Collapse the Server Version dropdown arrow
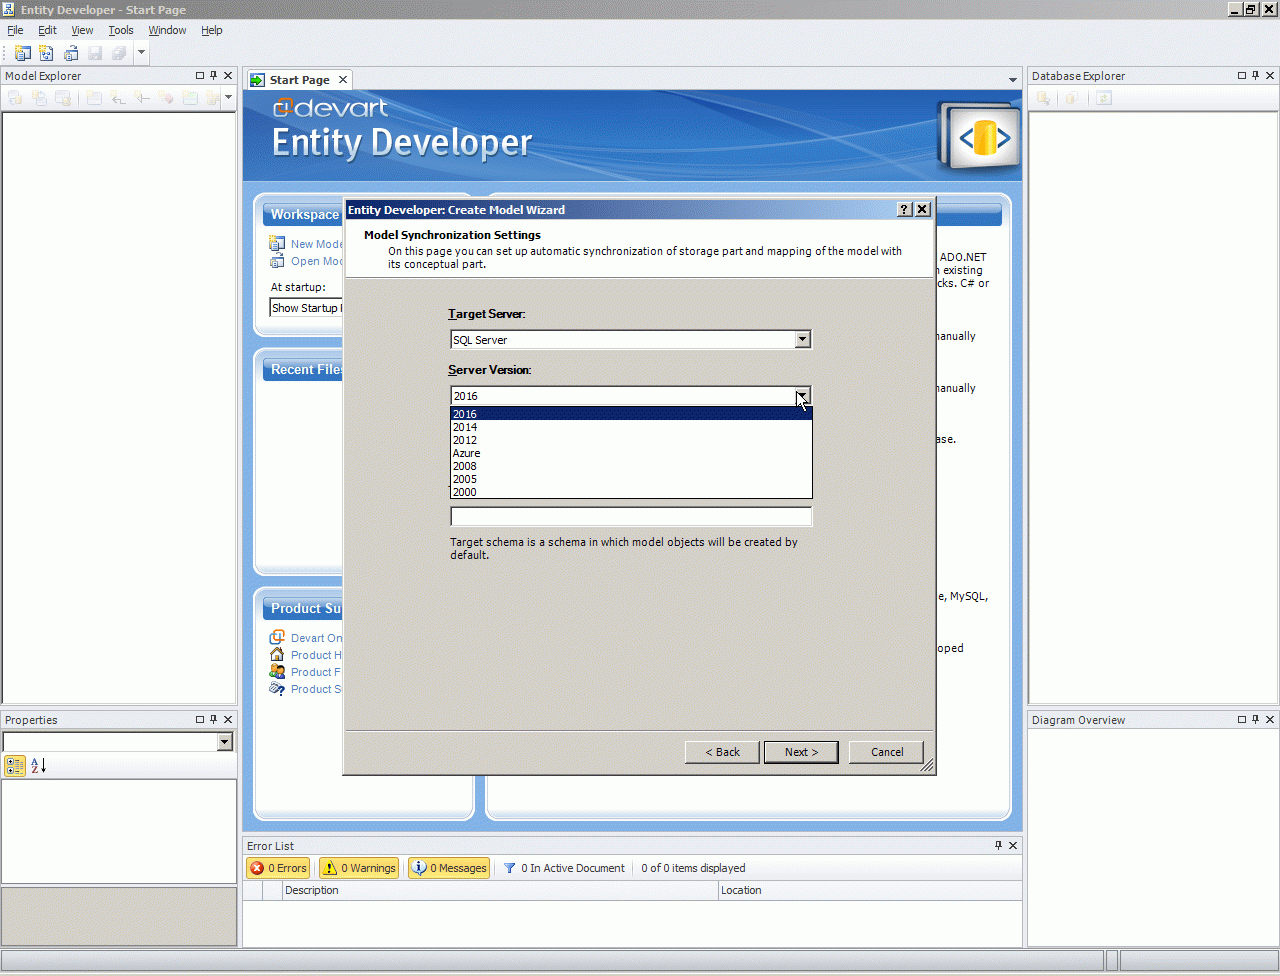 tap(802, 396)
